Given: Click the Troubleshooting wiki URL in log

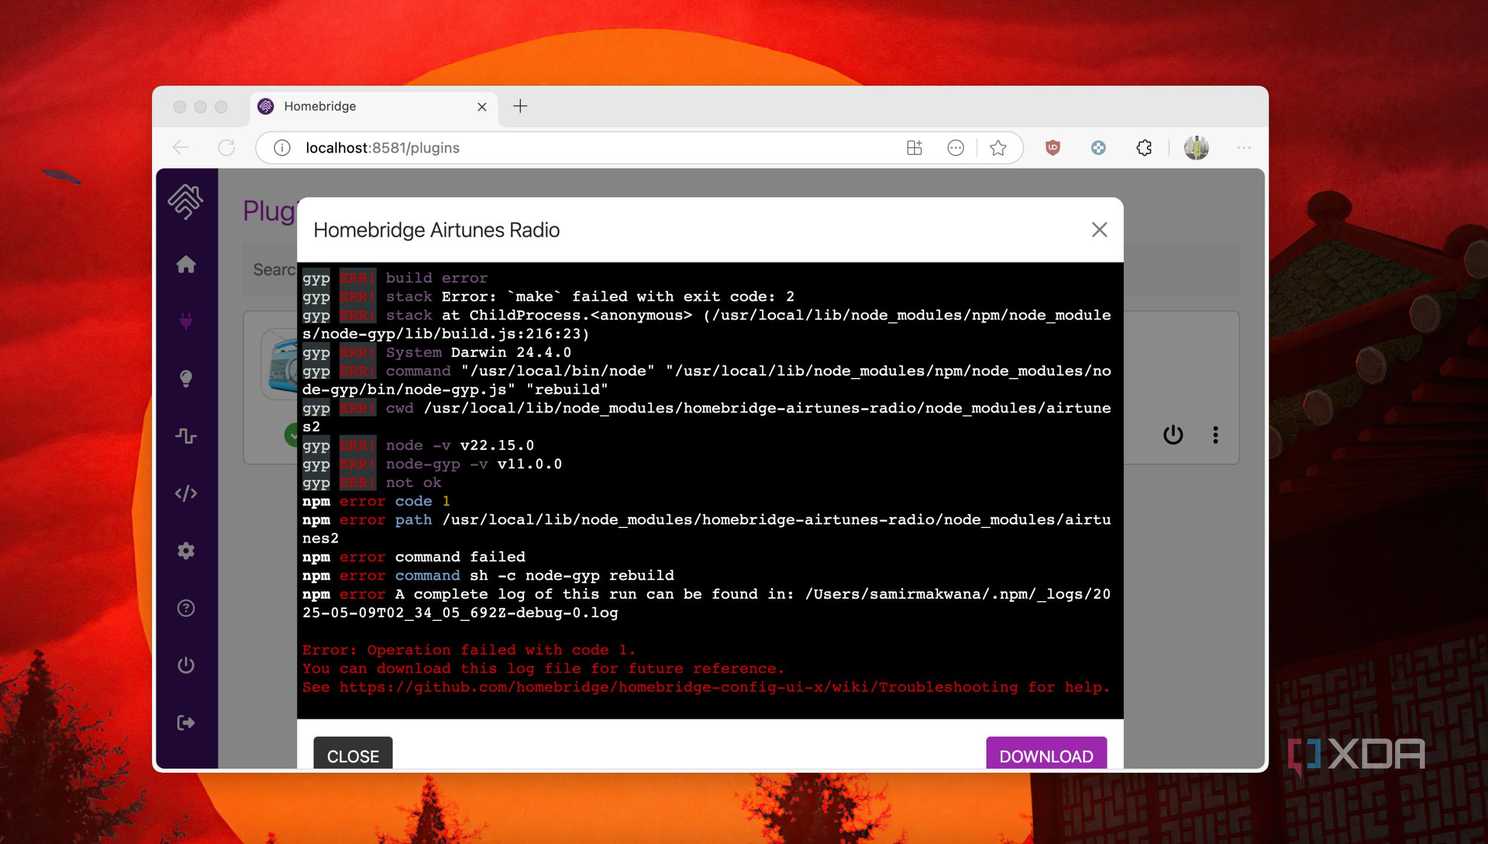Looking at the screenshot, I should click(x=678, y=687).
